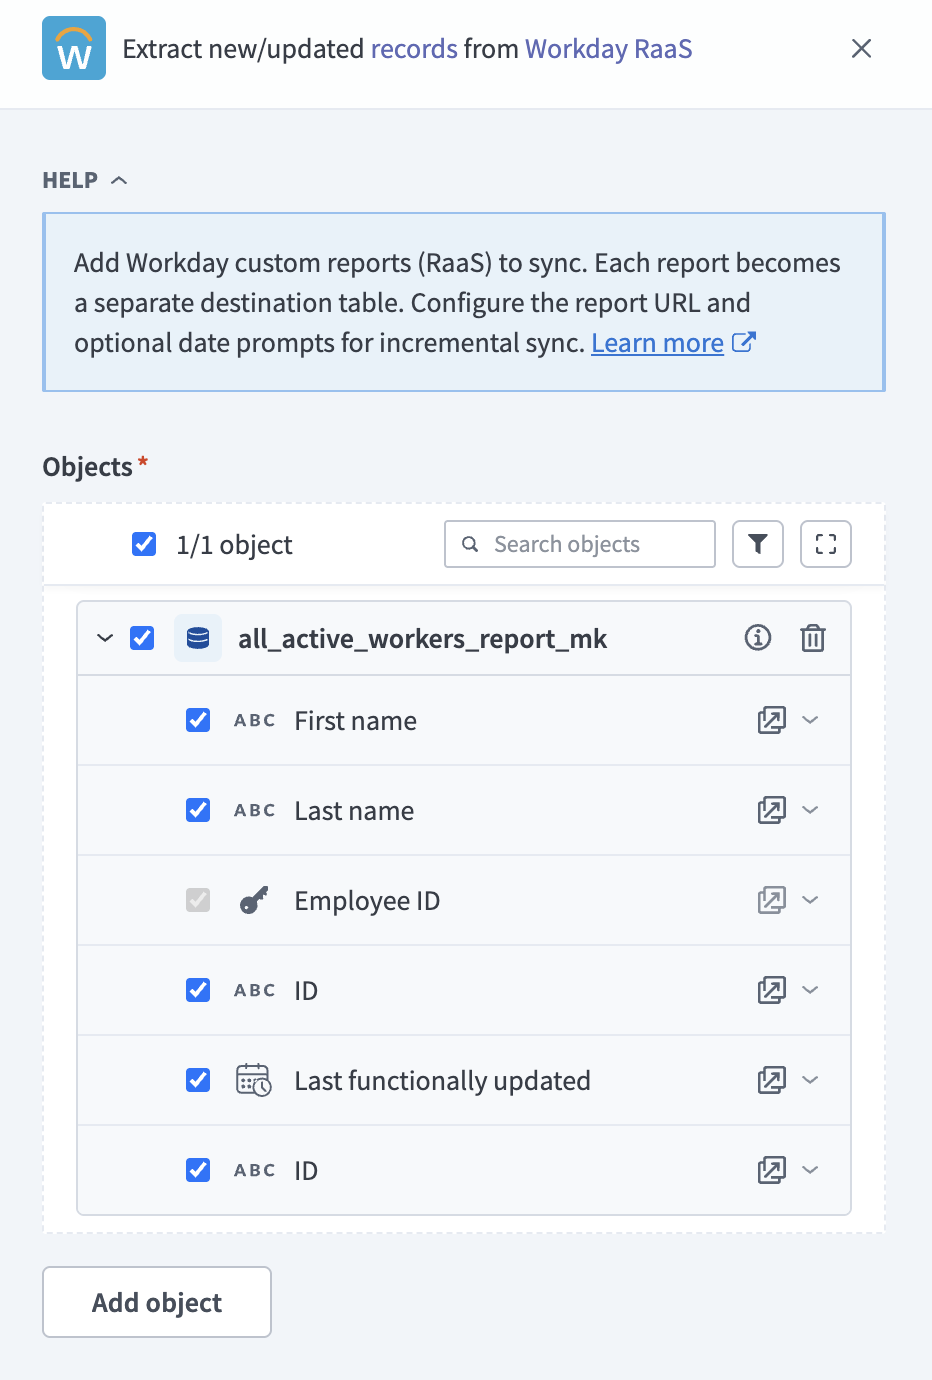Uncheck the Last name field checkbox
The width and height of the screenshot is (932, 1380).
point(198,810)
